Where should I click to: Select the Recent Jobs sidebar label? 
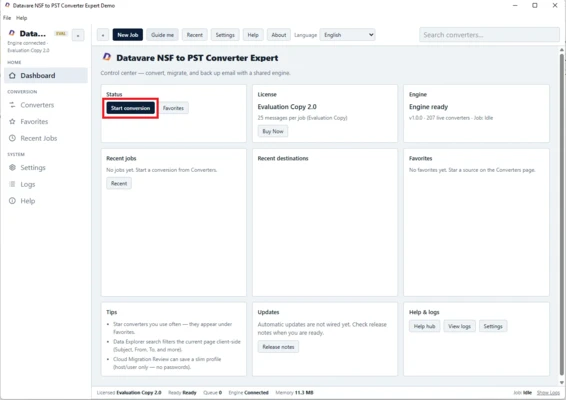(x=39, y=138)
